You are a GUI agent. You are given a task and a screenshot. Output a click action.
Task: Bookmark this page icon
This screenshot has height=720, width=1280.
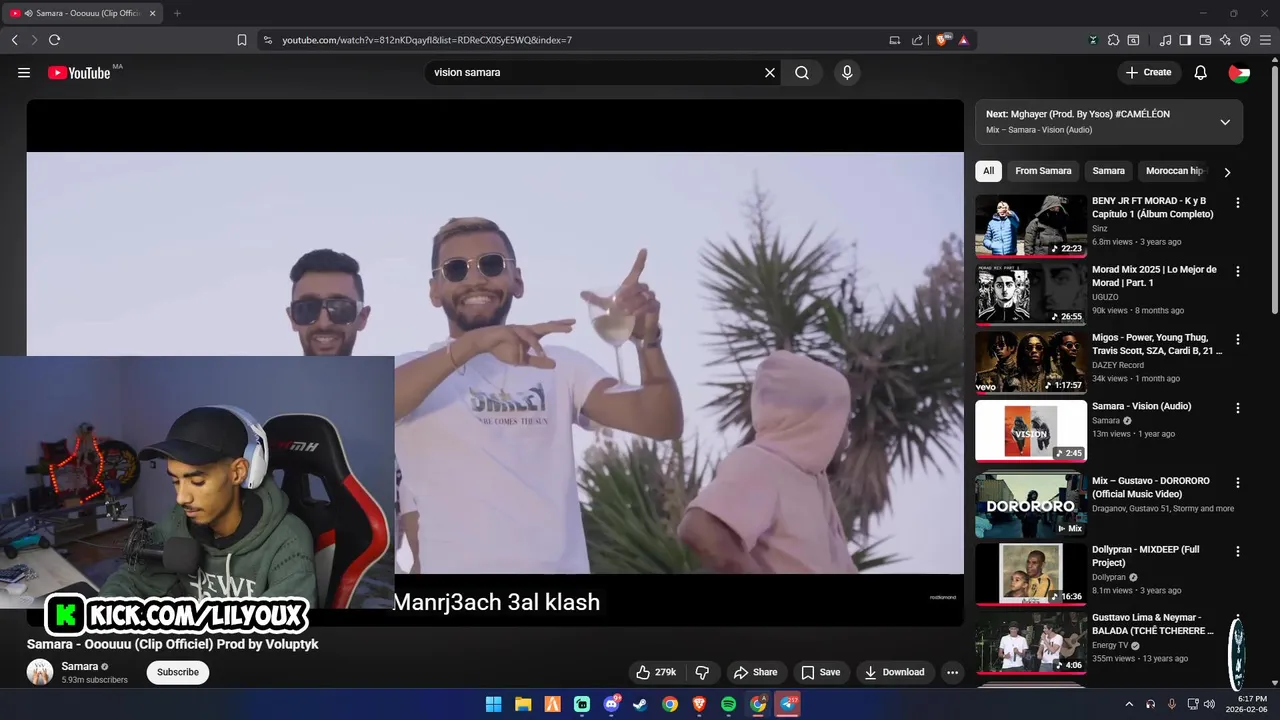click(x=242, y=40)
